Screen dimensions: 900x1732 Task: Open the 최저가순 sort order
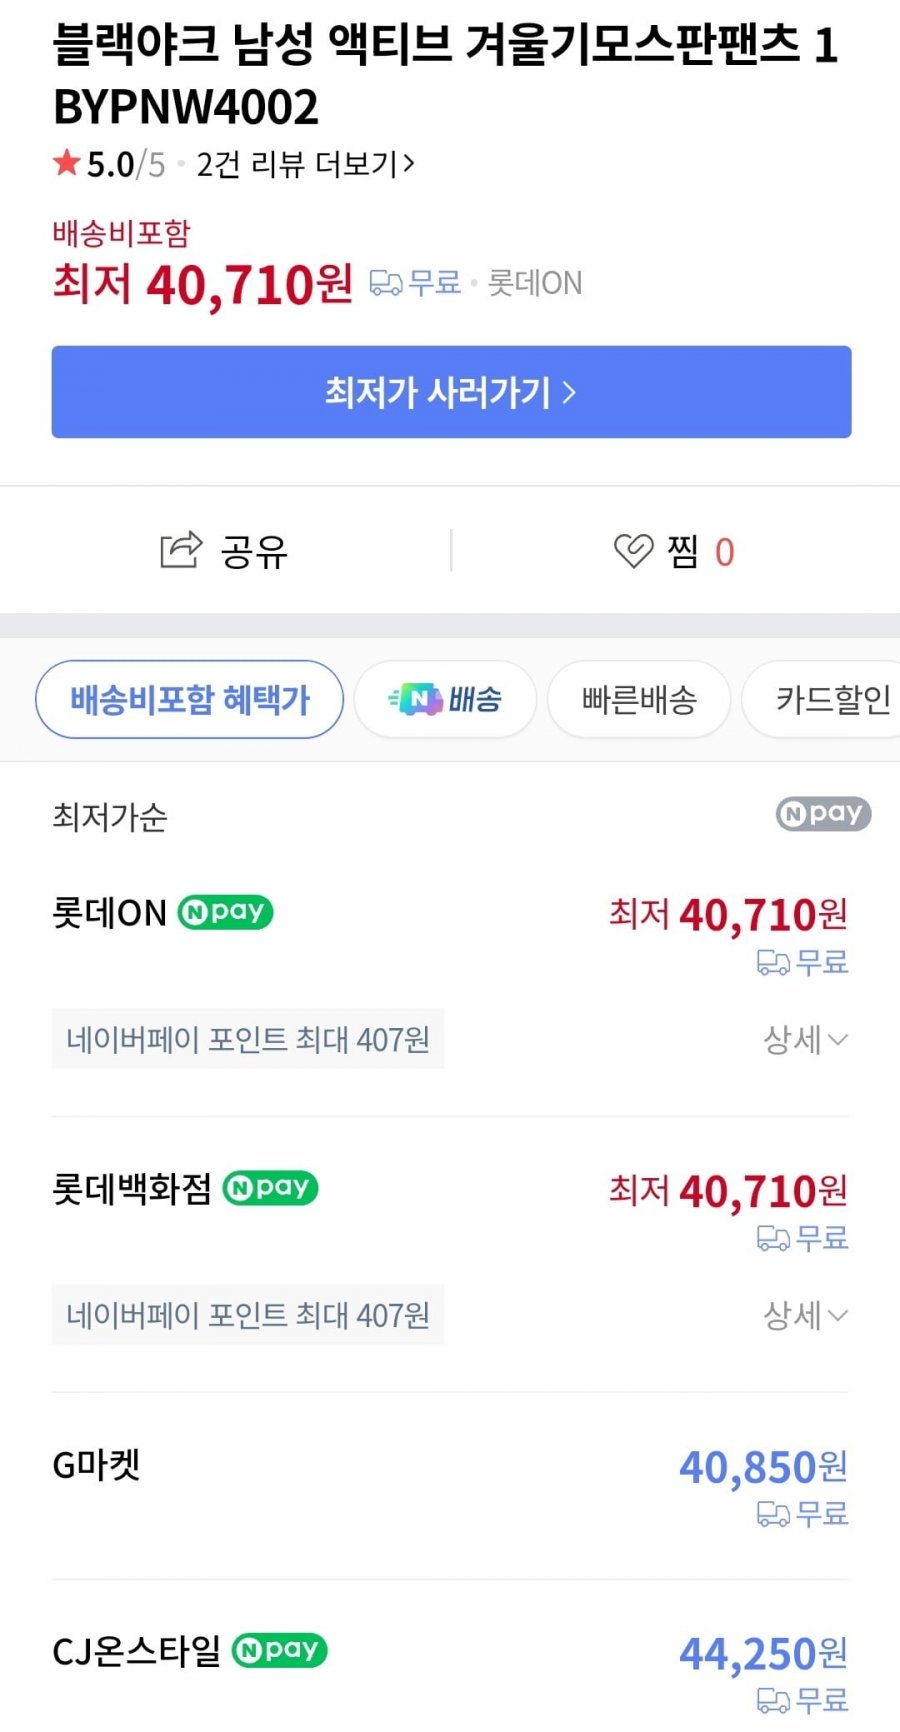coord(110,817)
